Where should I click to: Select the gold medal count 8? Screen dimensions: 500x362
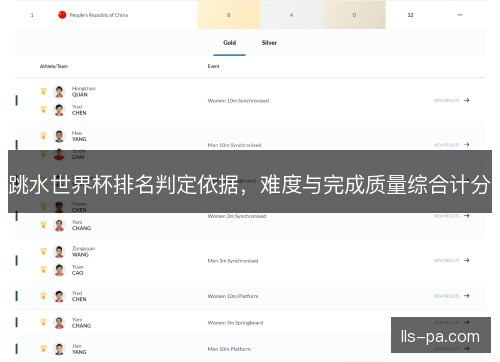(229, 15)
